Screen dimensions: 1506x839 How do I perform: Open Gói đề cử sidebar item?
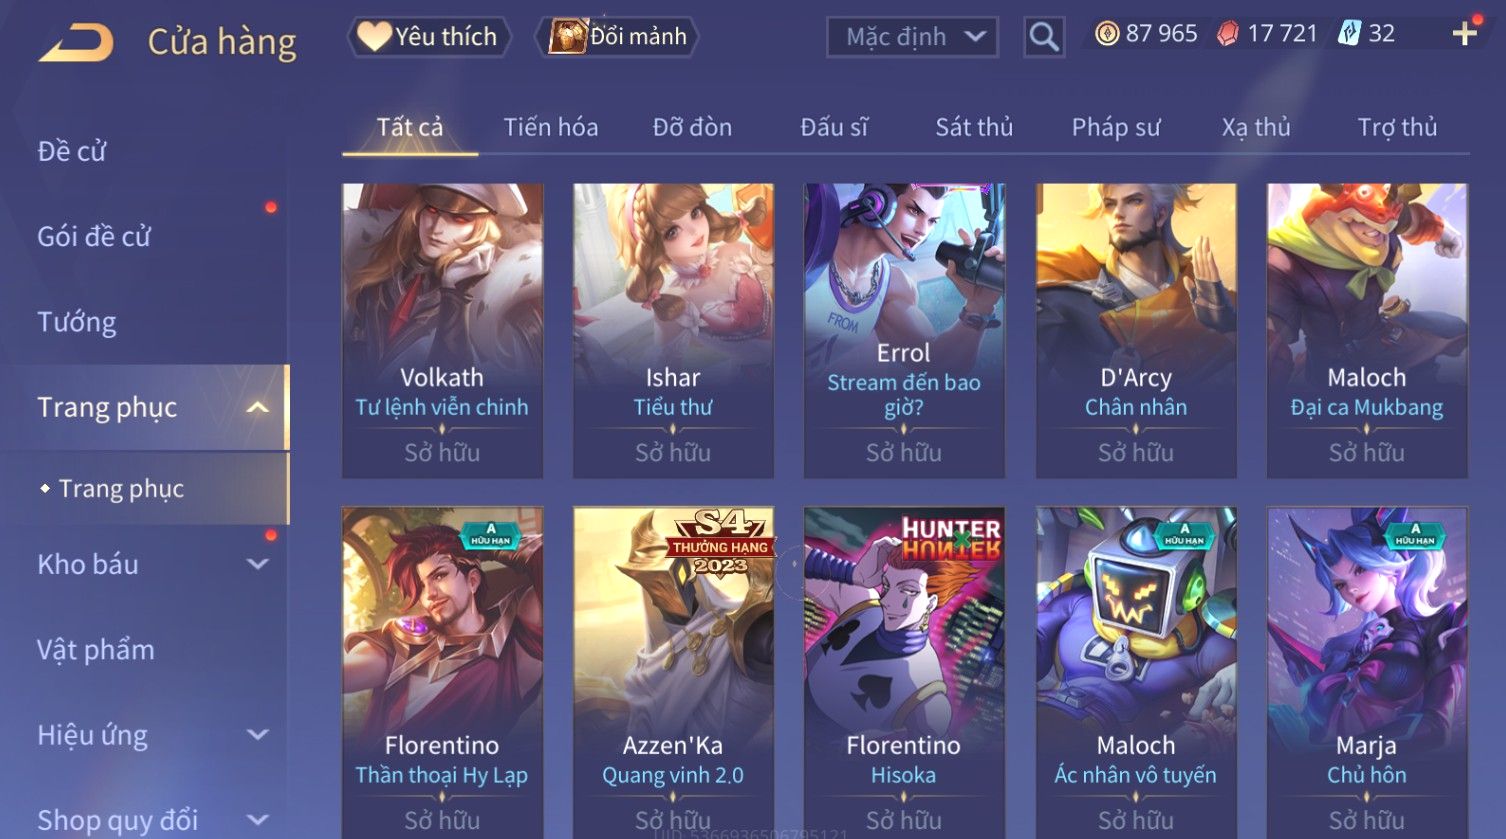point(94,237)
